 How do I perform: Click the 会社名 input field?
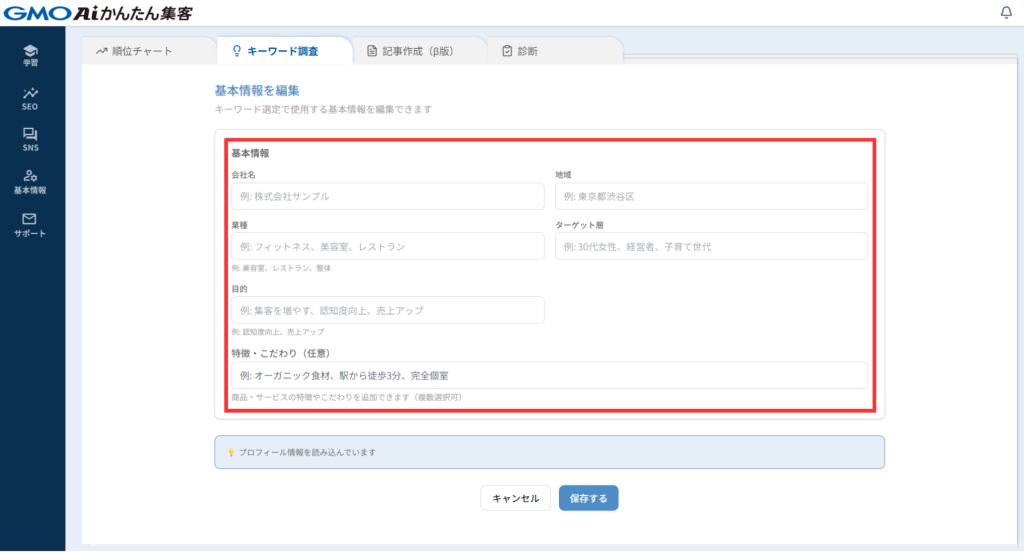point(387,196)
